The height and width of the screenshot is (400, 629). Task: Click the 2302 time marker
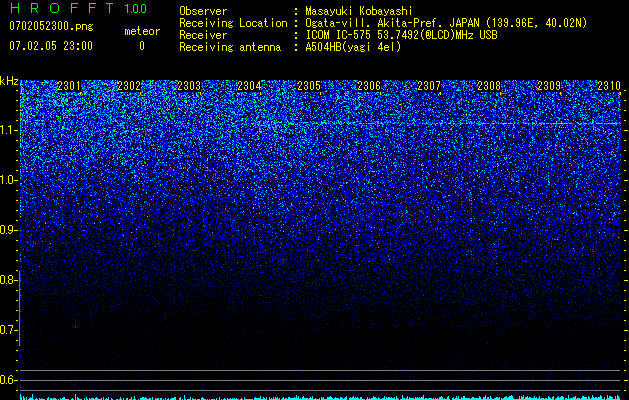[129, 86]
